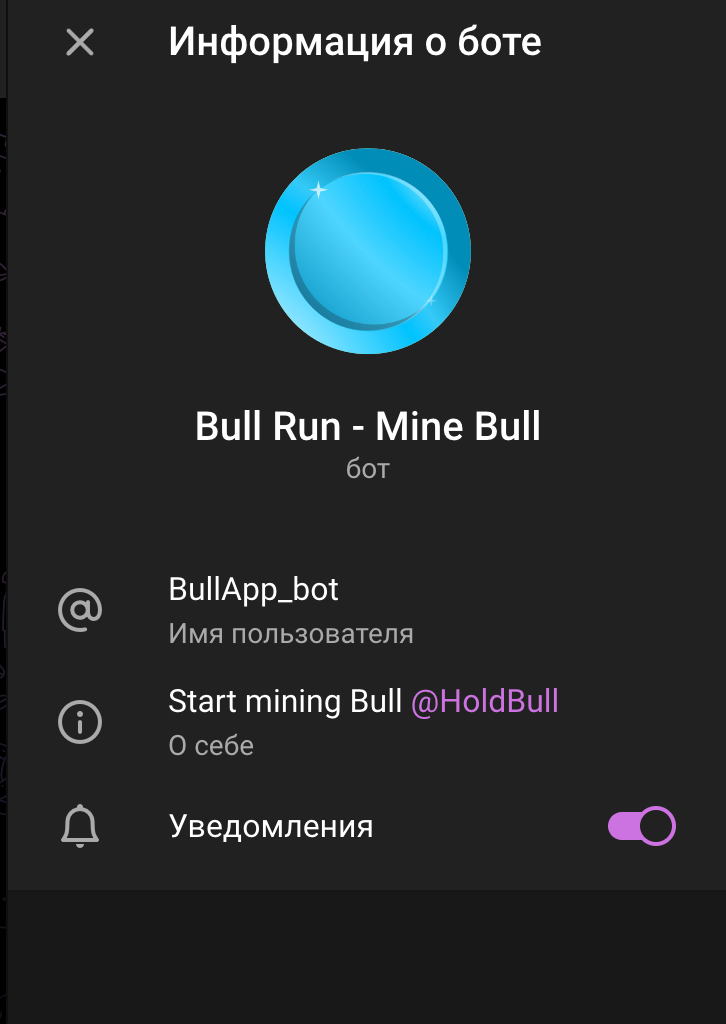Click the Уведомления label text
Image resolution: width=726 pixels, height=1024 pixels.
[271, 826]
